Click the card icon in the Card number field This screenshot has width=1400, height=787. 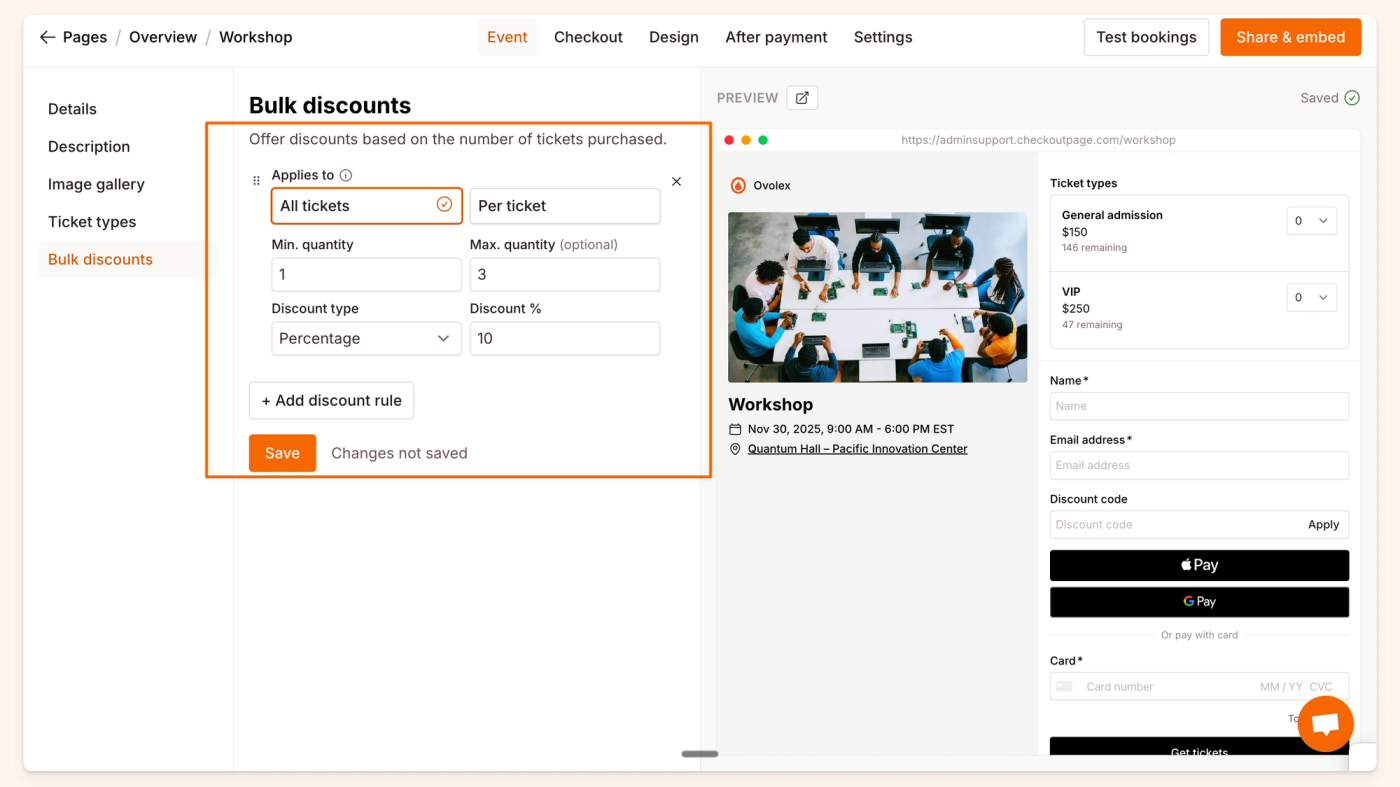click(1064, 687)
